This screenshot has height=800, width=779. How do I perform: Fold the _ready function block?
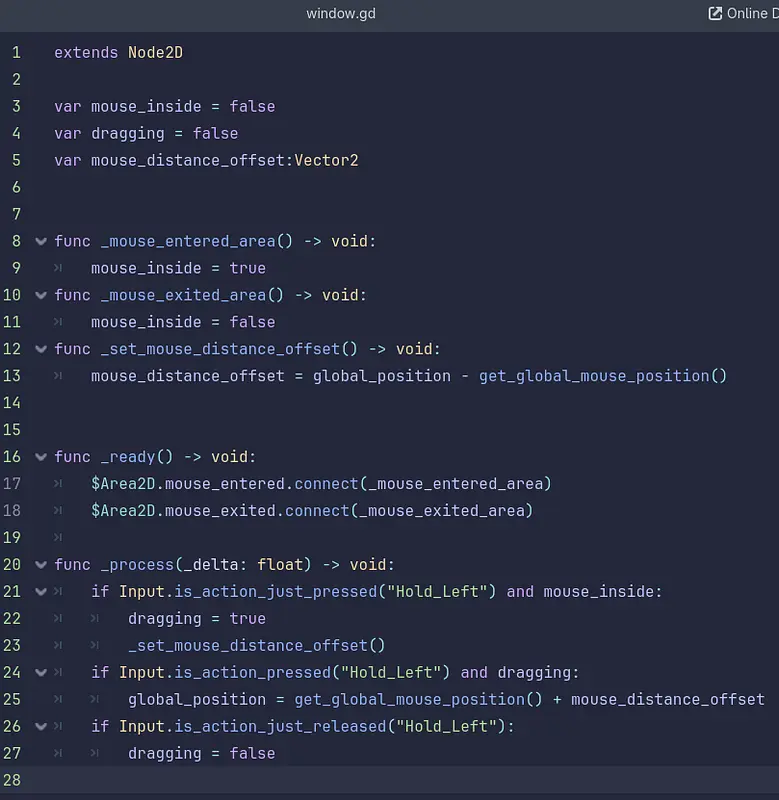pyautogui.click(x=41, y=457)
